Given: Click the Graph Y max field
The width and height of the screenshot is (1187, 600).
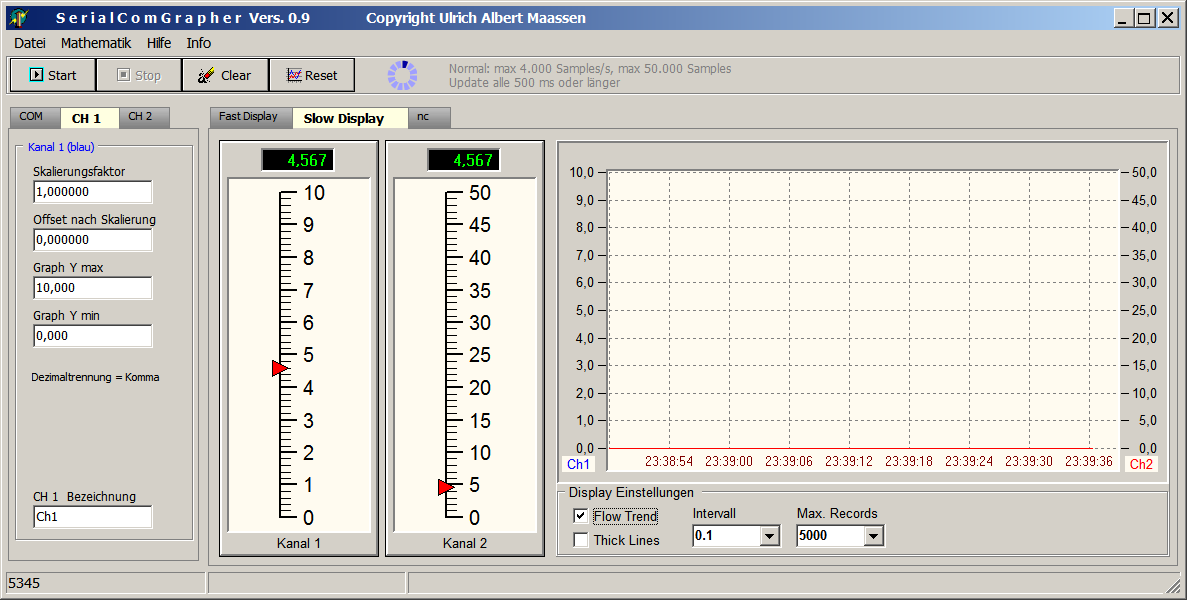Looking at the screenshot, I should (x=92, y=288).
